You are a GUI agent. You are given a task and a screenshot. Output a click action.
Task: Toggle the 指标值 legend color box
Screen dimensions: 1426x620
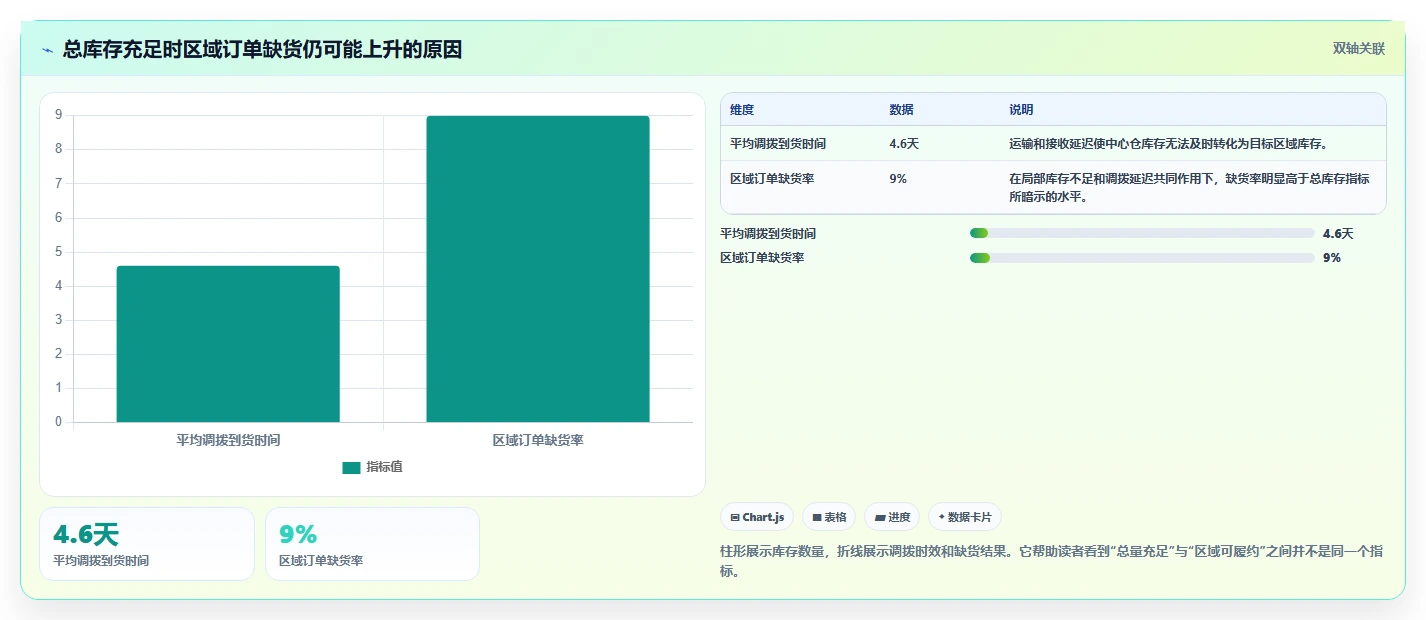[351, 467]
